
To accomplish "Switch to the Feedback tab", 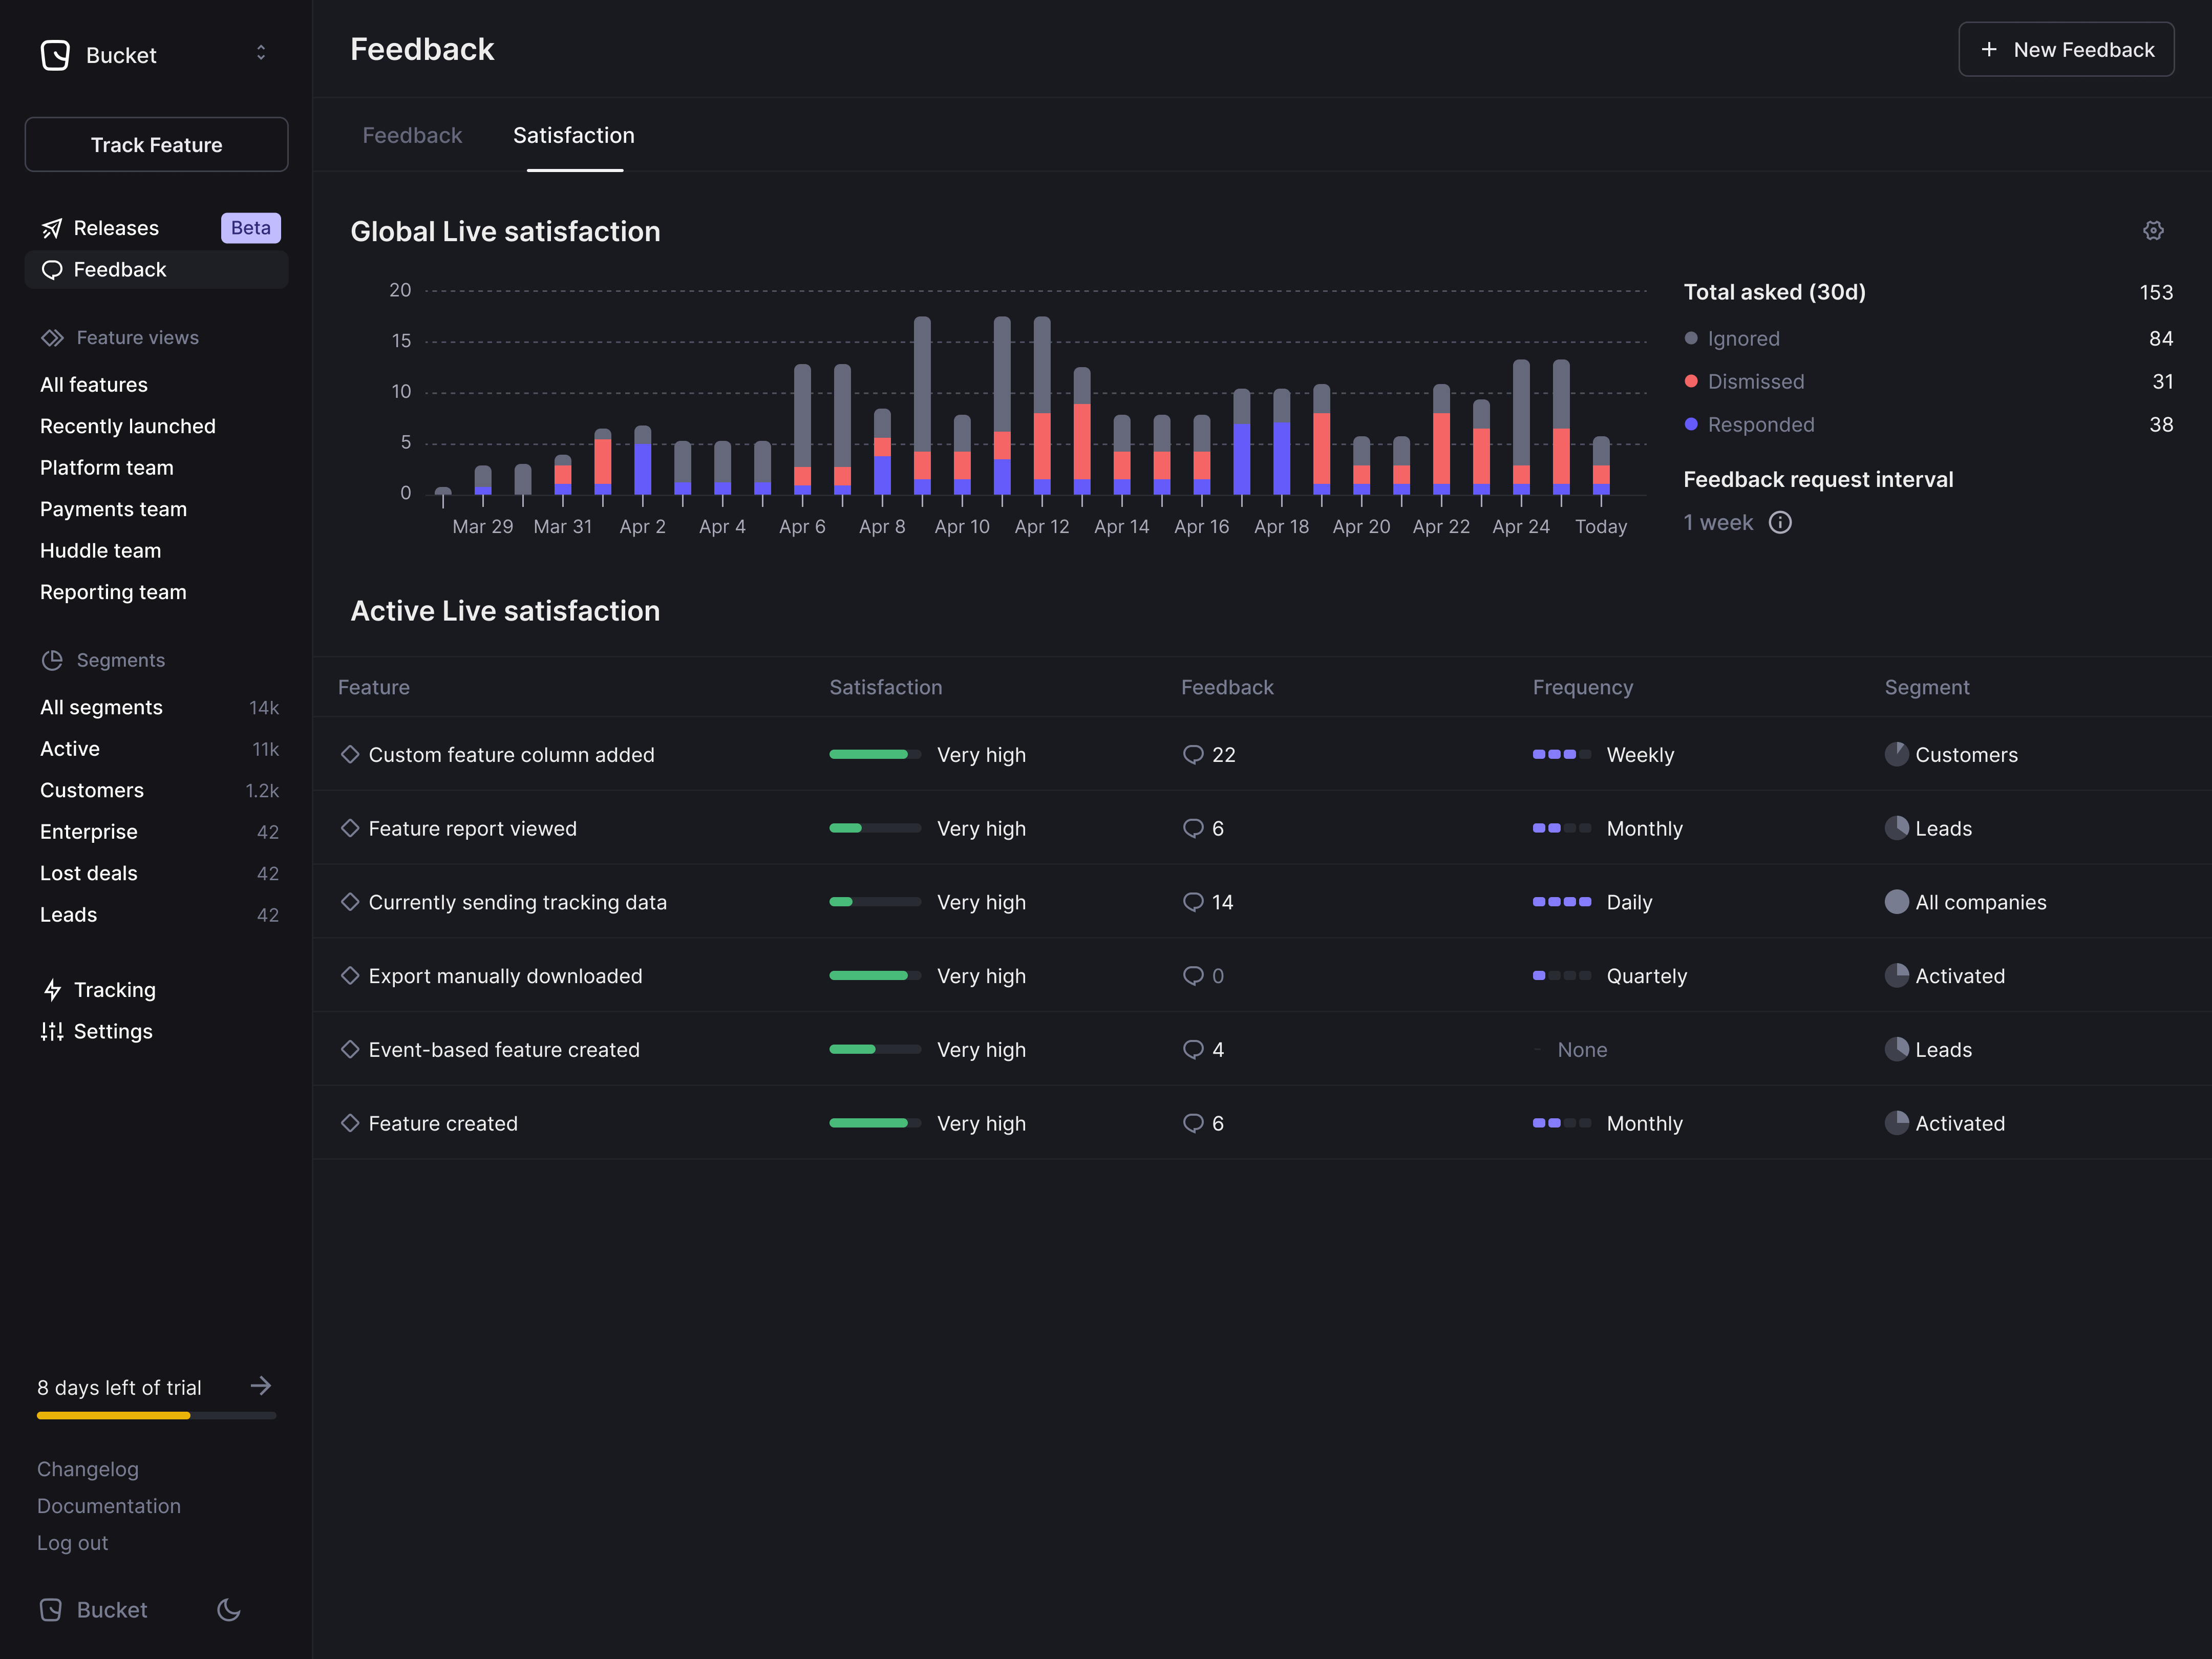I will point(412,135).
